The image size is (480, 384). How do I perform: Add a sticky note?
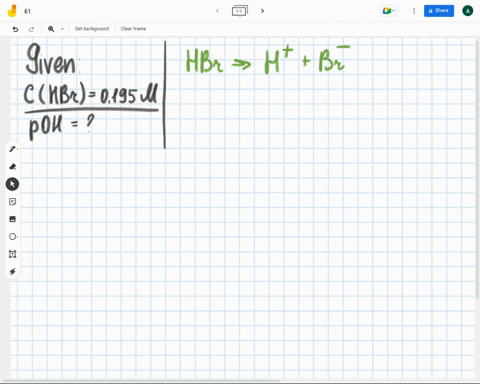13,202
